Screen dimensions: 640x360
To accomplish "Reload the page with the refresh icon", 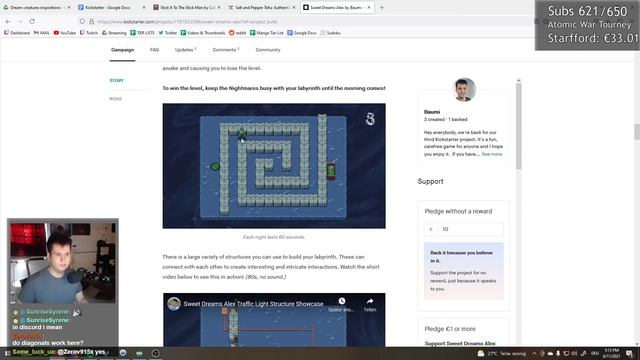I will tap(32, 21).
